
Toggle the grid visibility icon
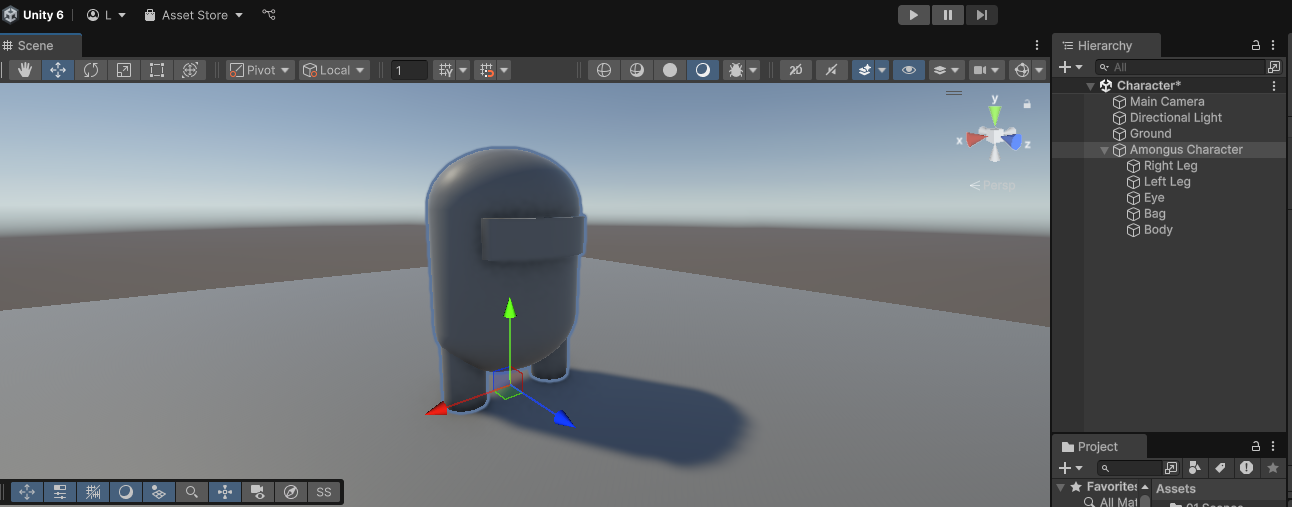[446, 70]
